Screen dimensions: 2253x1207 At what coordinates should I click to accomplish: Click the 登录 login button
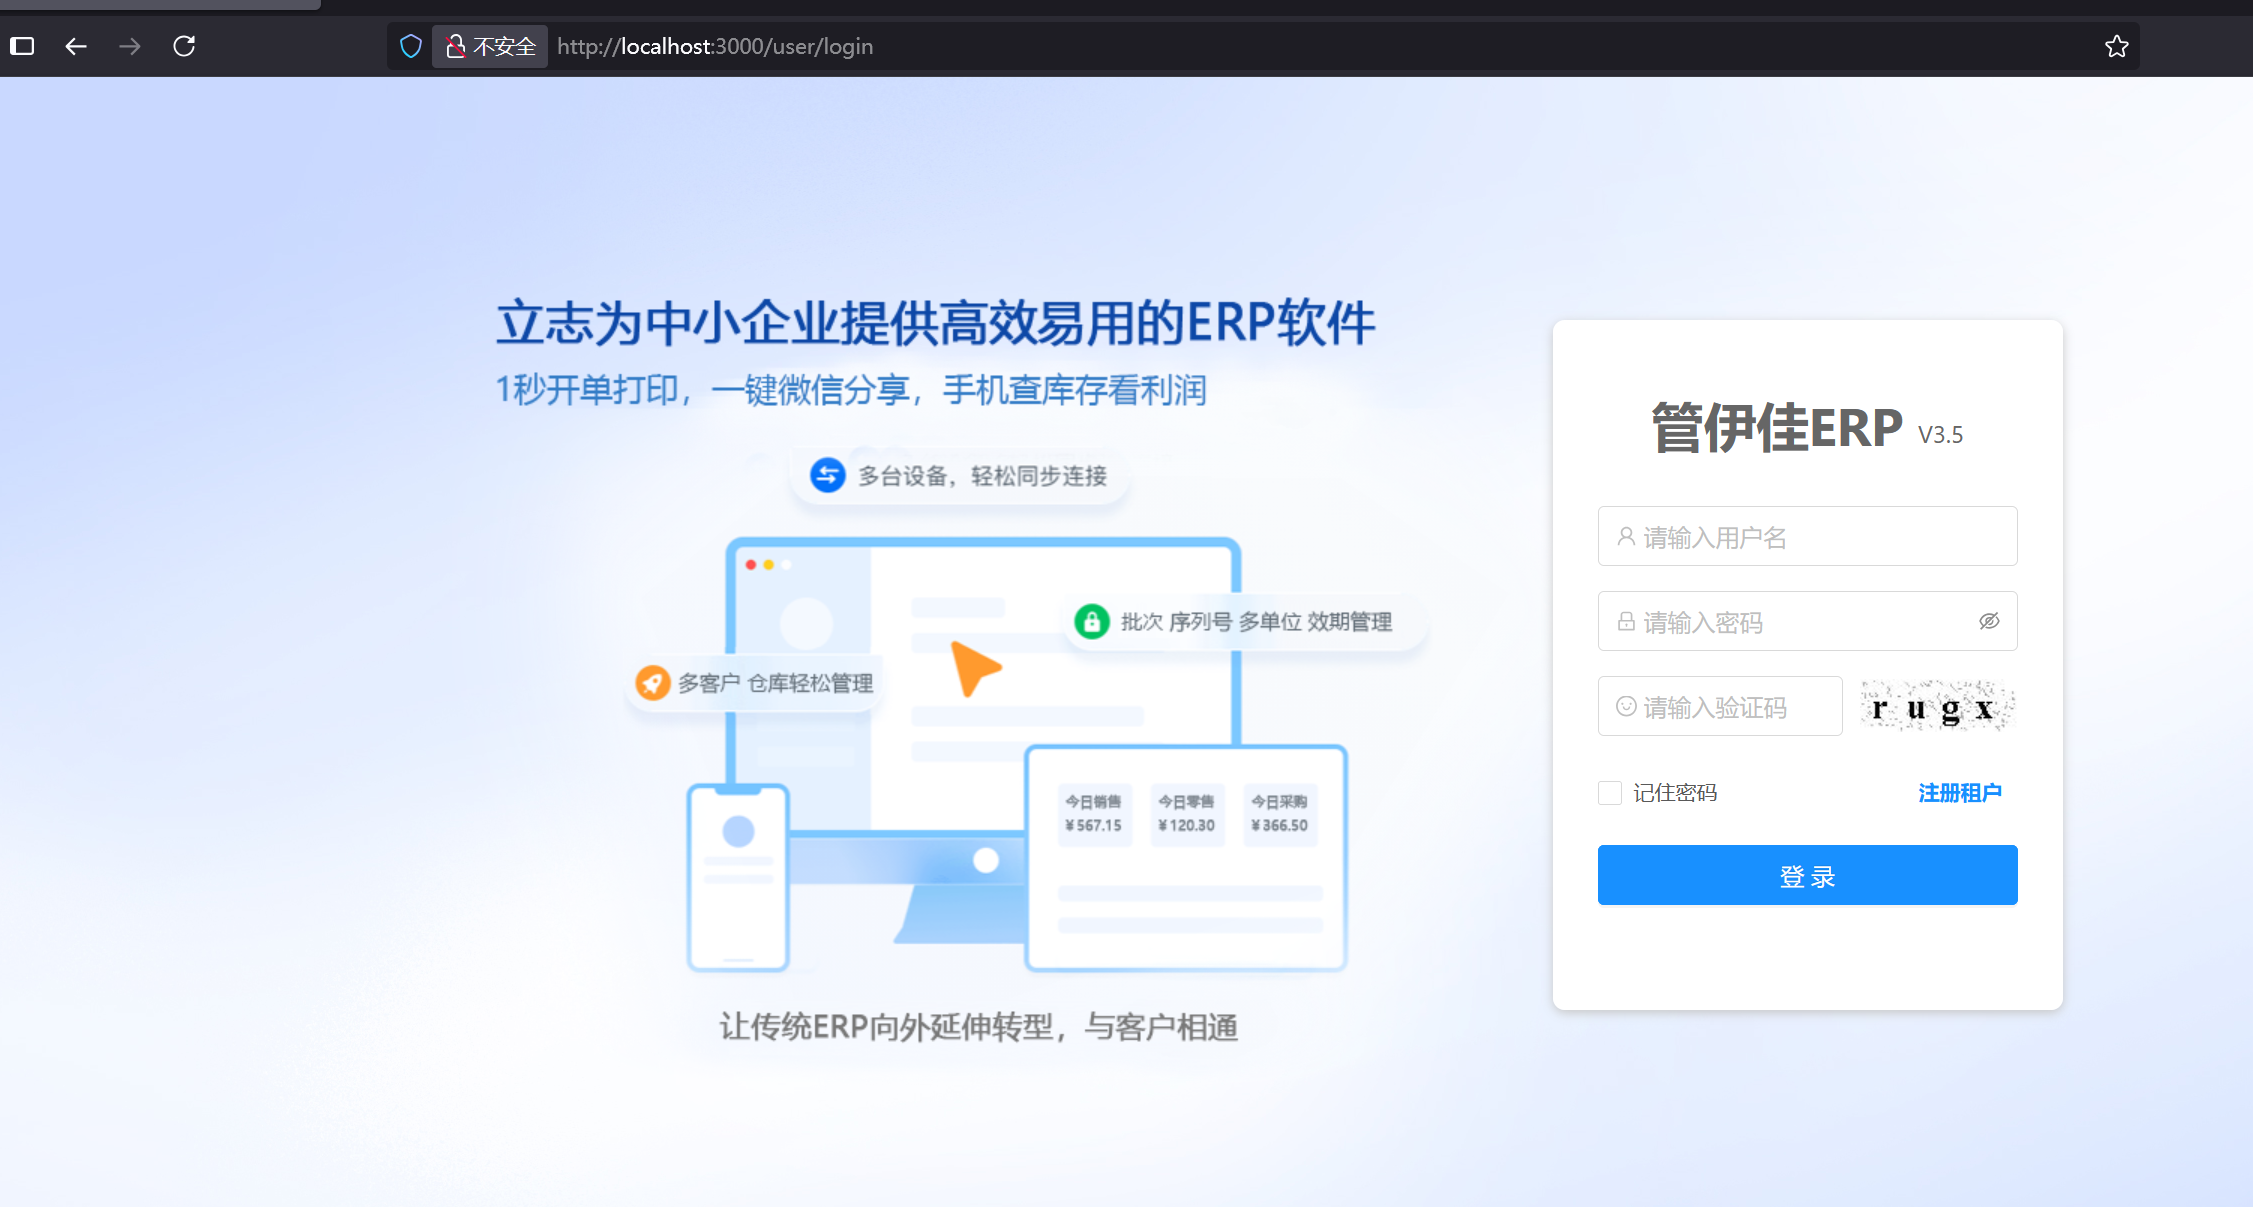point(1807,875)
